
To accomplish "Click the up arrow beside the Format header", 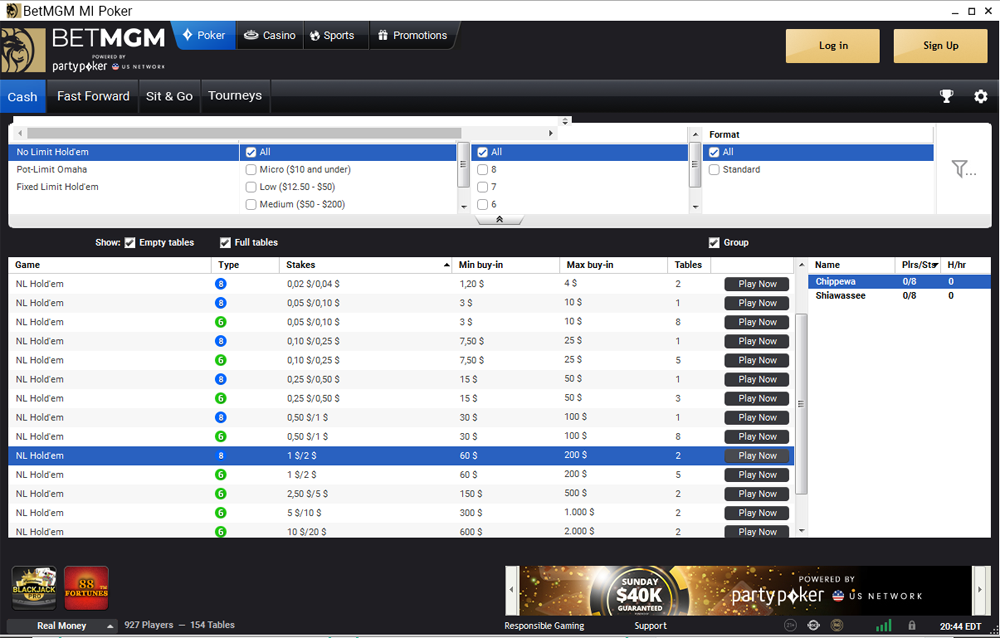I will coord(695,135).
